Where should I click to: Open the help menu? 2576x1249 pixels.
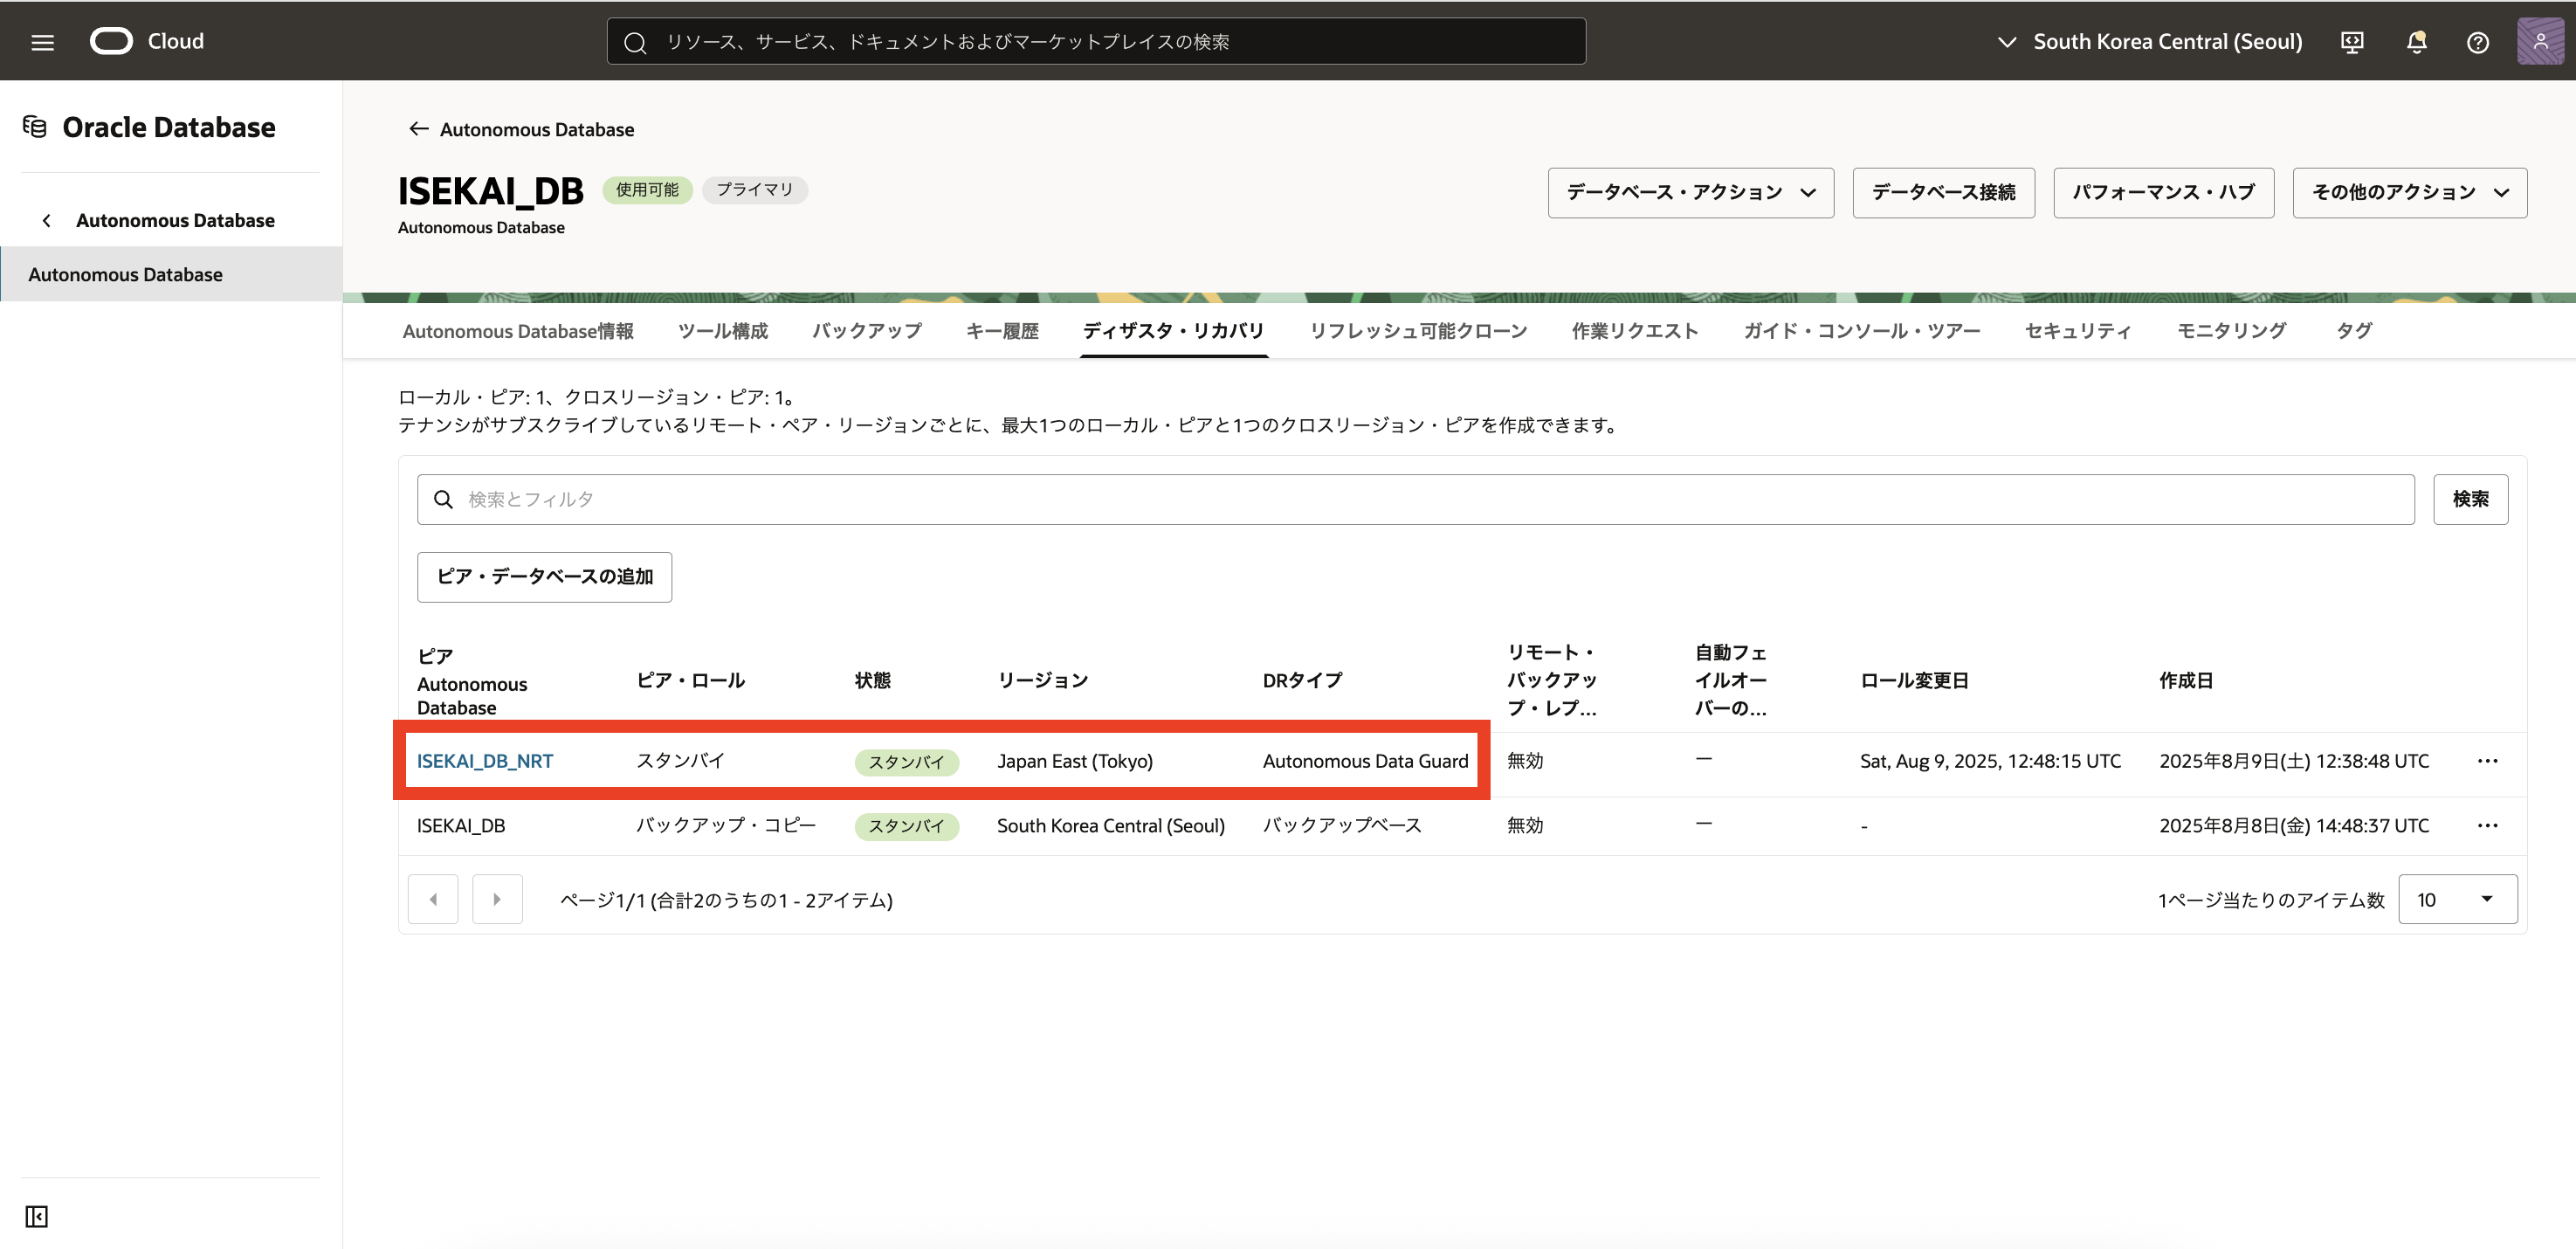pyautogui.click(x=2478, y=42)
